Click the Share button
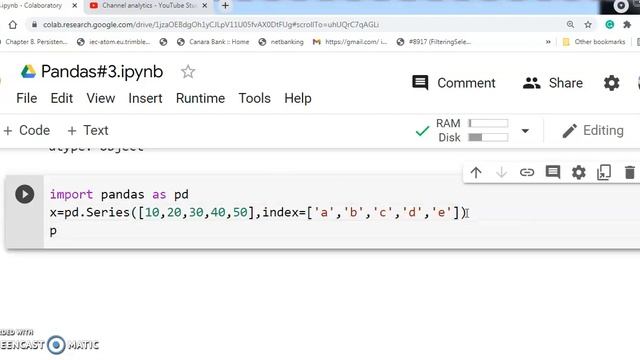The image size is (640, 360). [553, 83]
